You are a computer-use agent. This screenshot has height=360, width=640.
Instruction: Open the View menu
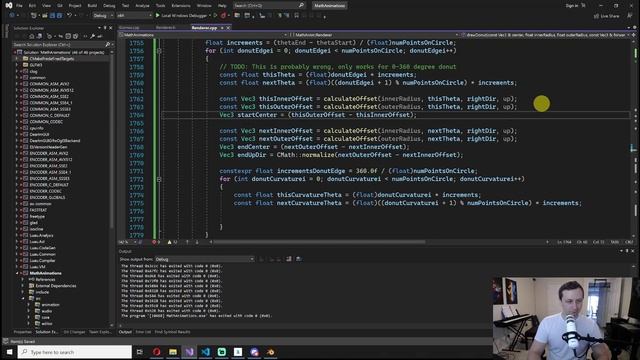coord(47,6)
